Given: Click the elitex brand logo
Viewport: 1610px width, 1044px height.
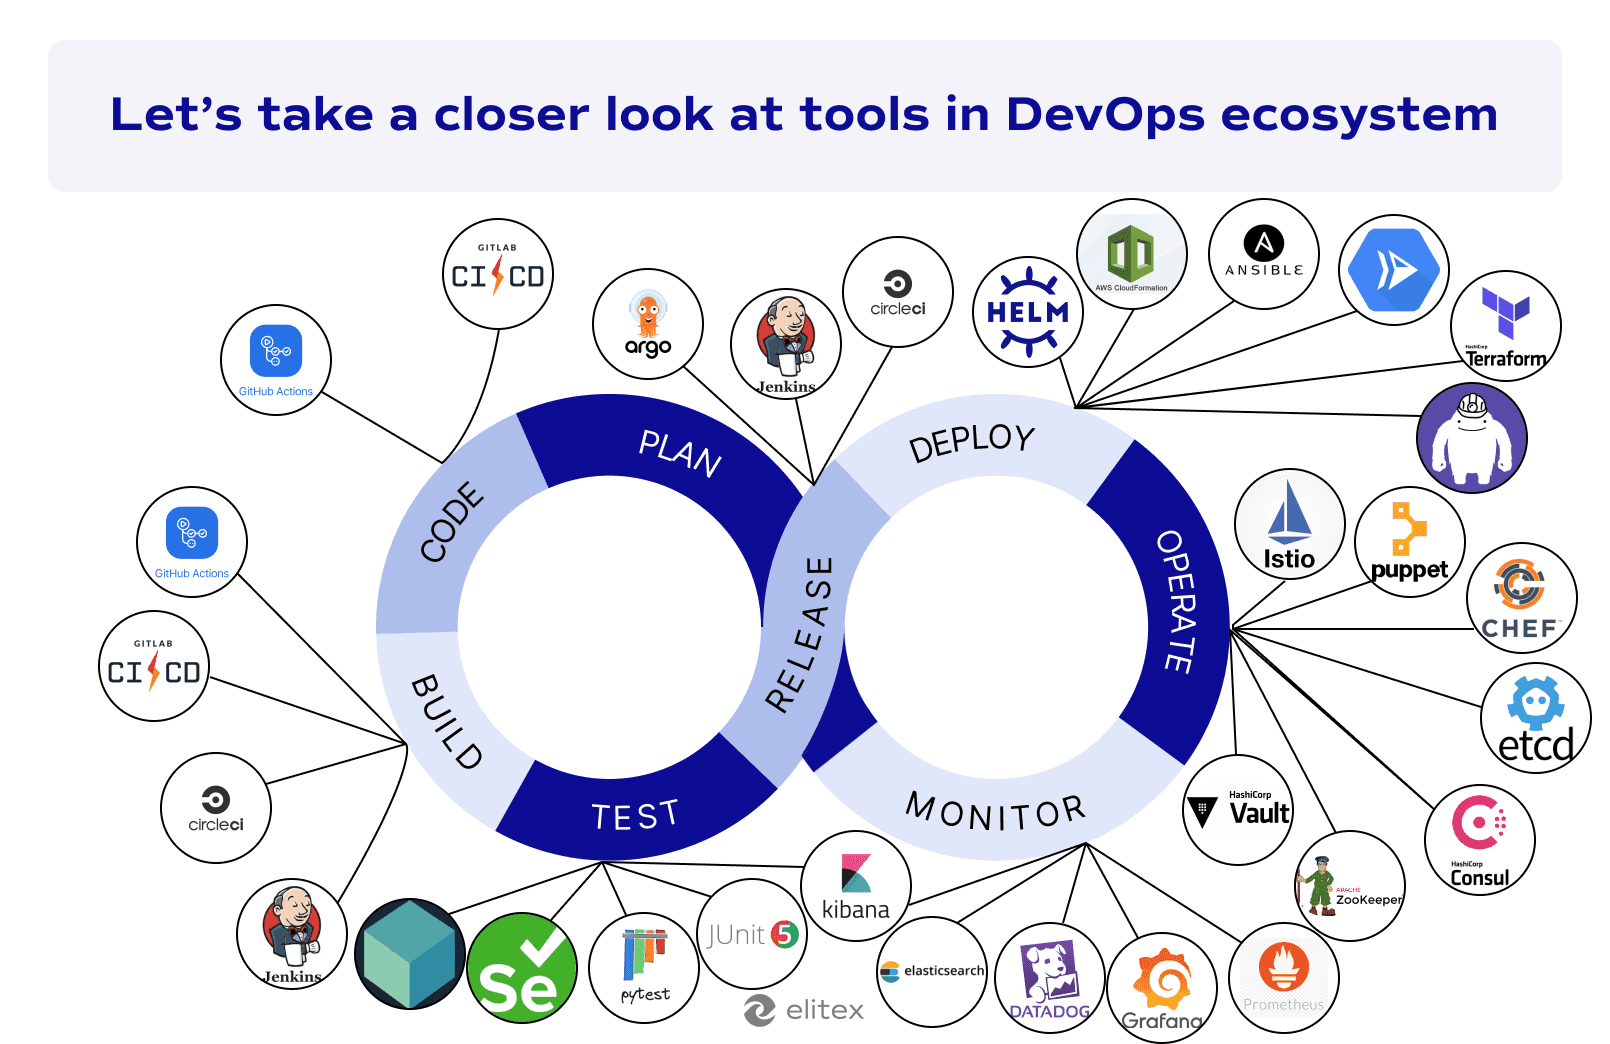Looking at the screenshot, I should click(804, 1010).
